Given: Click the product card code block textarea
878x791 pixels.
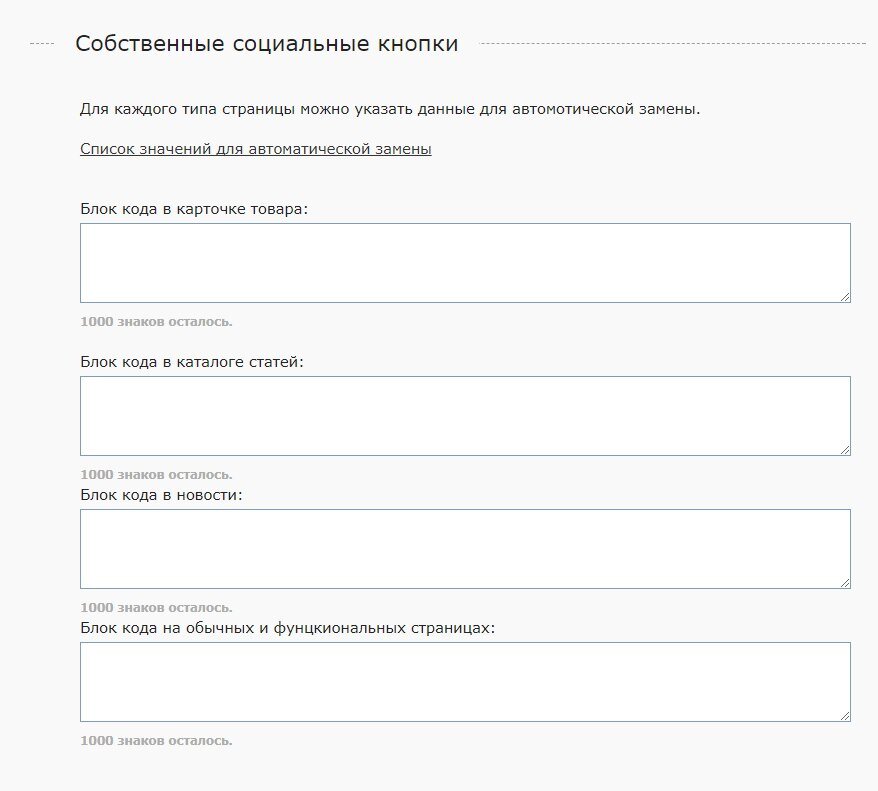Looking at the screenshot, I should (x=465, y=262).
